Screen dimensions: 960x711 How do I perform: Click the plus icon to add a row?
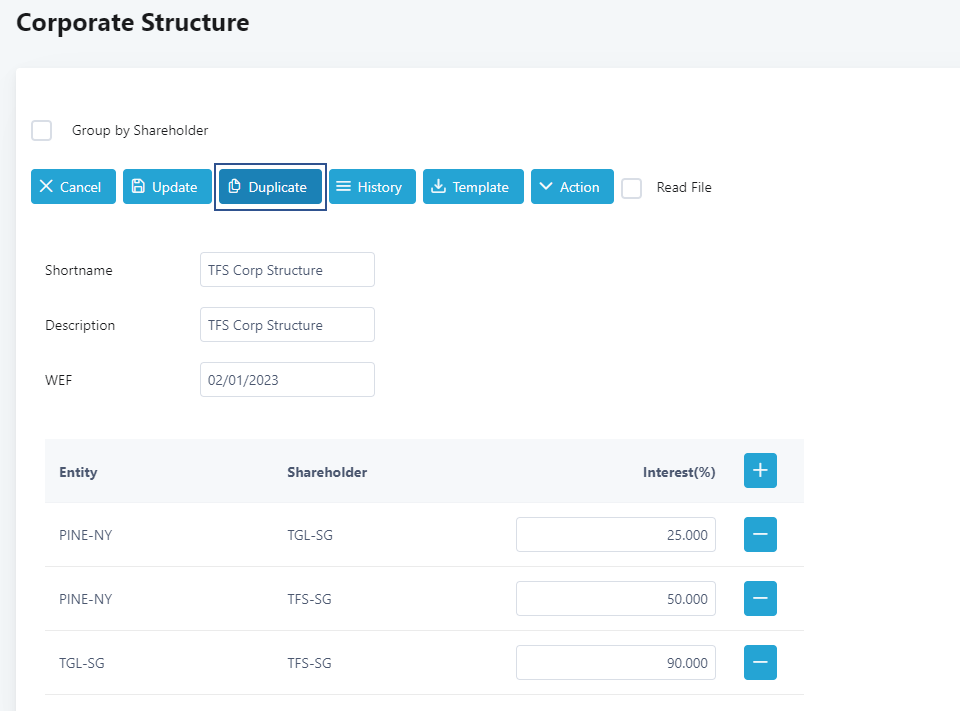click(760, 471)
